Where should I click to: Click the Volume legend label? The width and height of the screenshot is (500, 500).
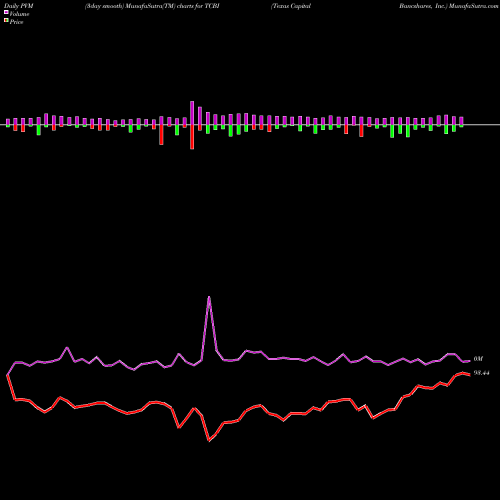click(x=19, y=14)
